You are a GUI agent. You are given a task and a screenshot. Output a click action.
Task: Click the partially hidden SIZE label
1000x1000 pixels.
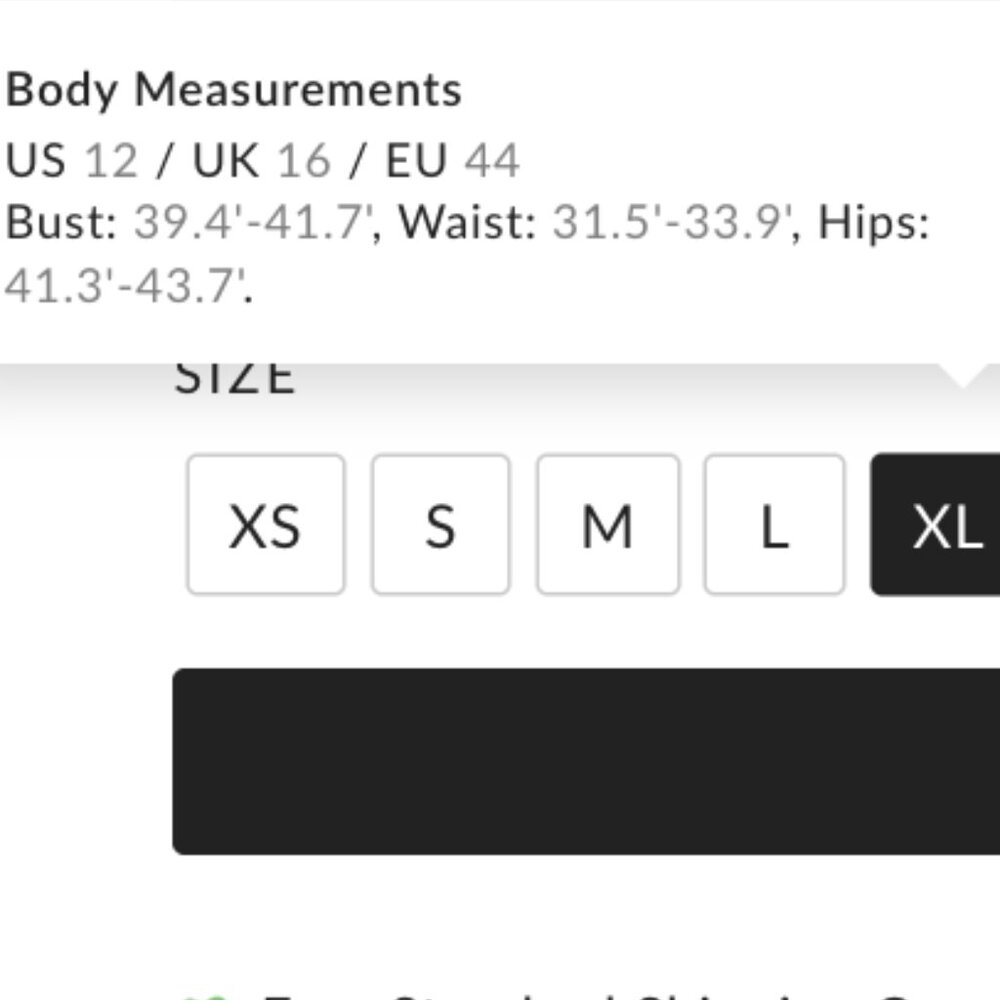coord(235,378)
